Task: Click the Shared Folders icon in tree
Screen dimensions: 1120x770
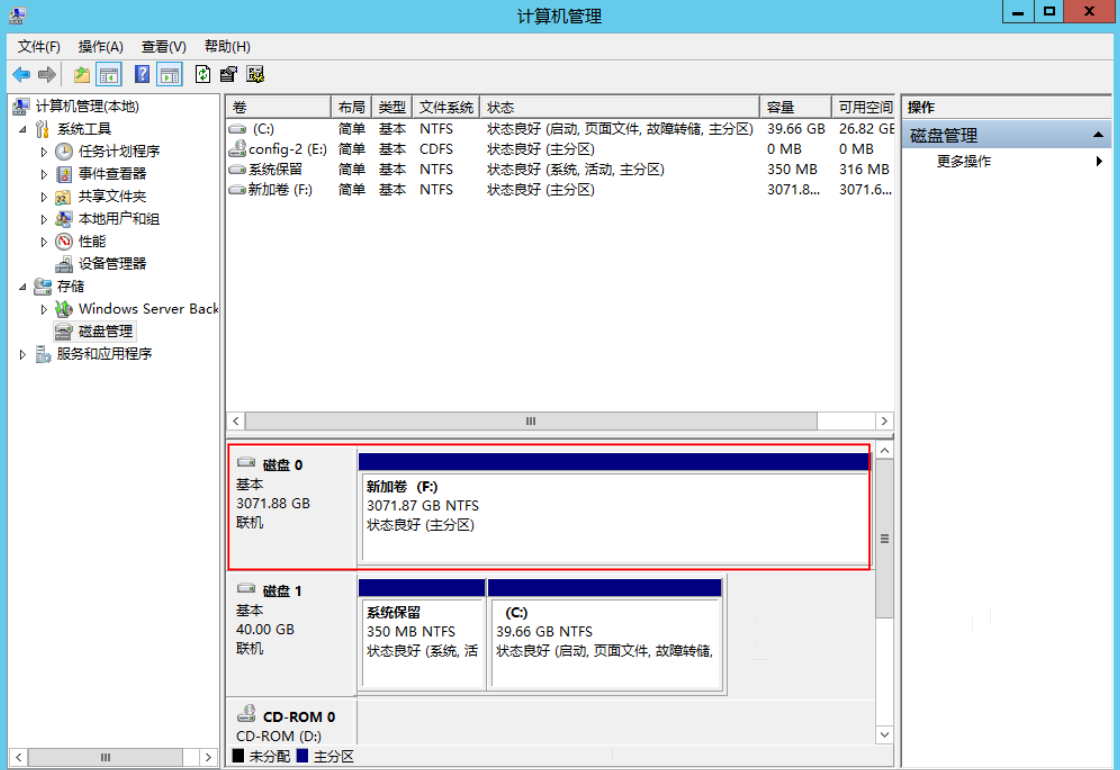Action: point(64,196)
